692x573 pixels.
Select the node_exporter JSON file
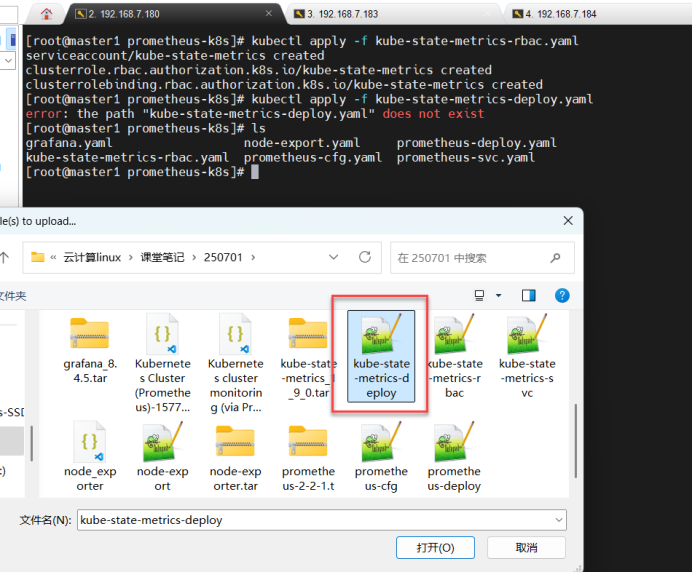coord(89,443)
